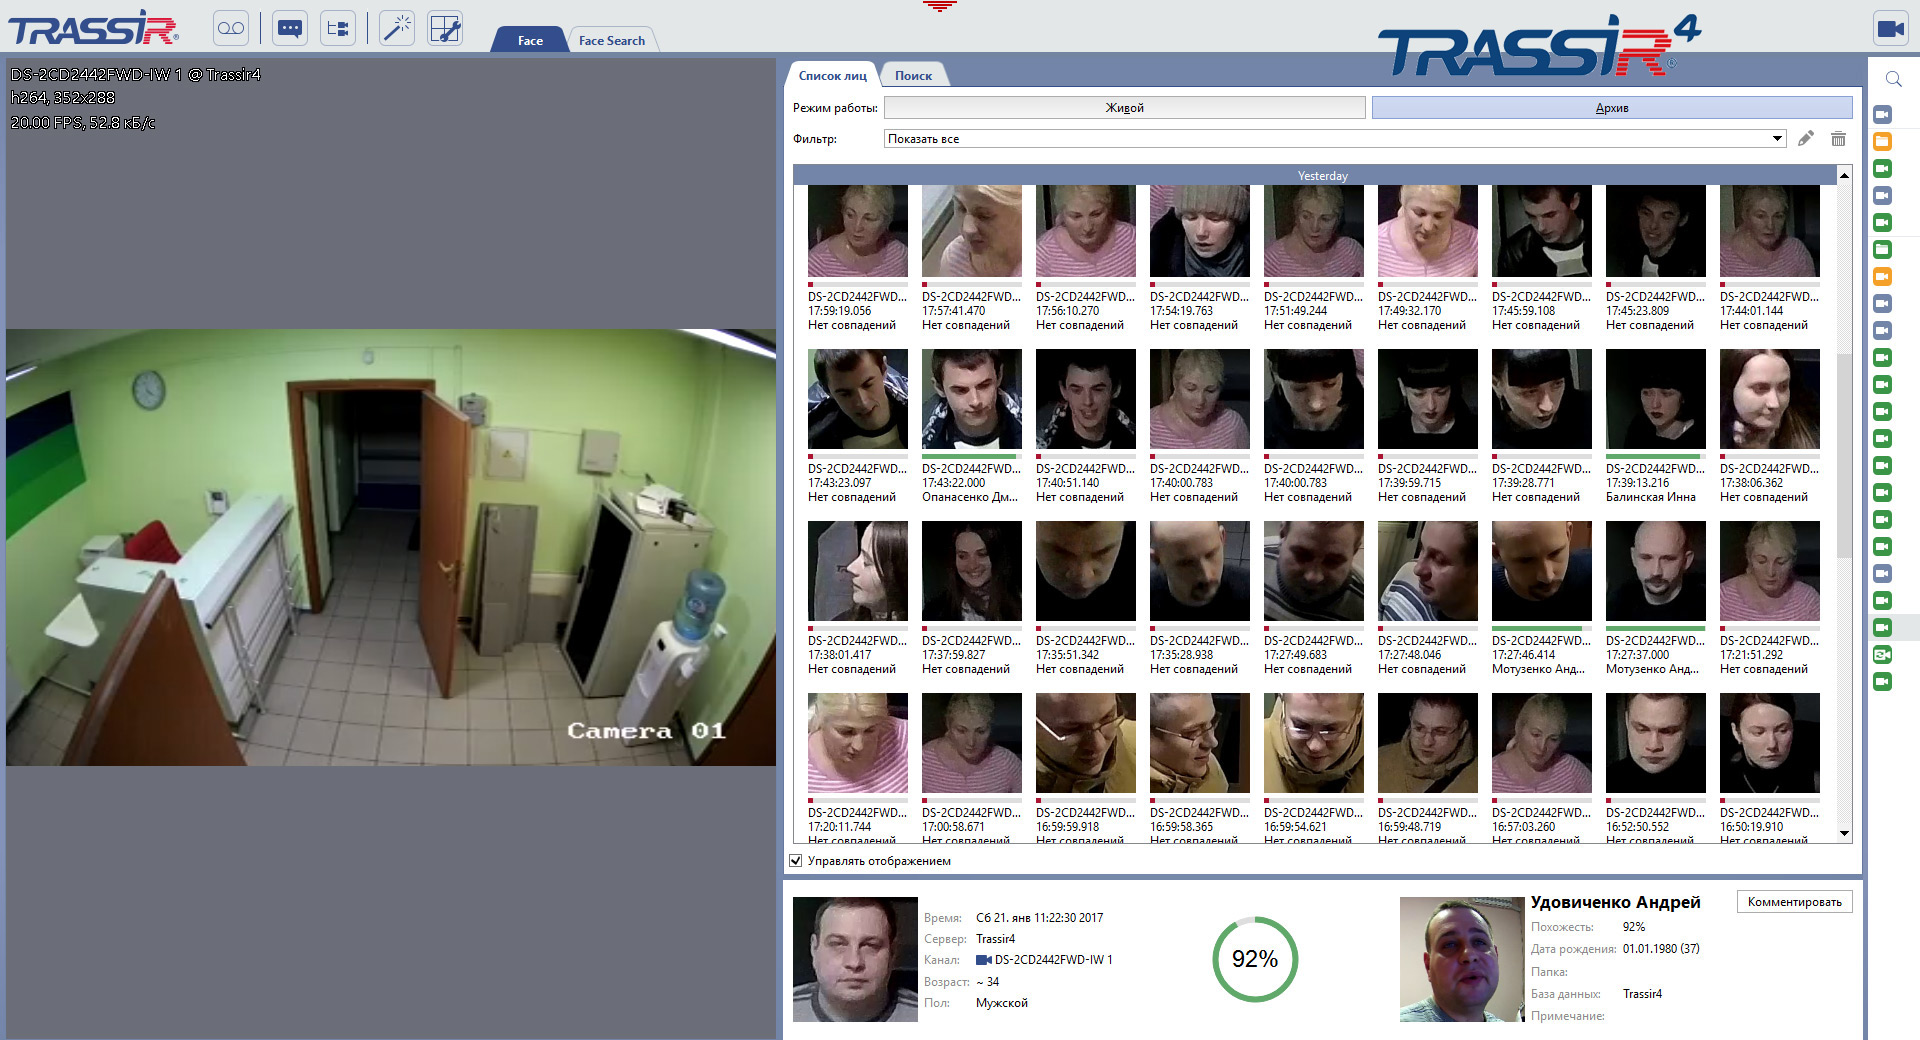Click the Комментировать button
This screenshot has width=1920, height=1040.
click(x=1793, y=901)
